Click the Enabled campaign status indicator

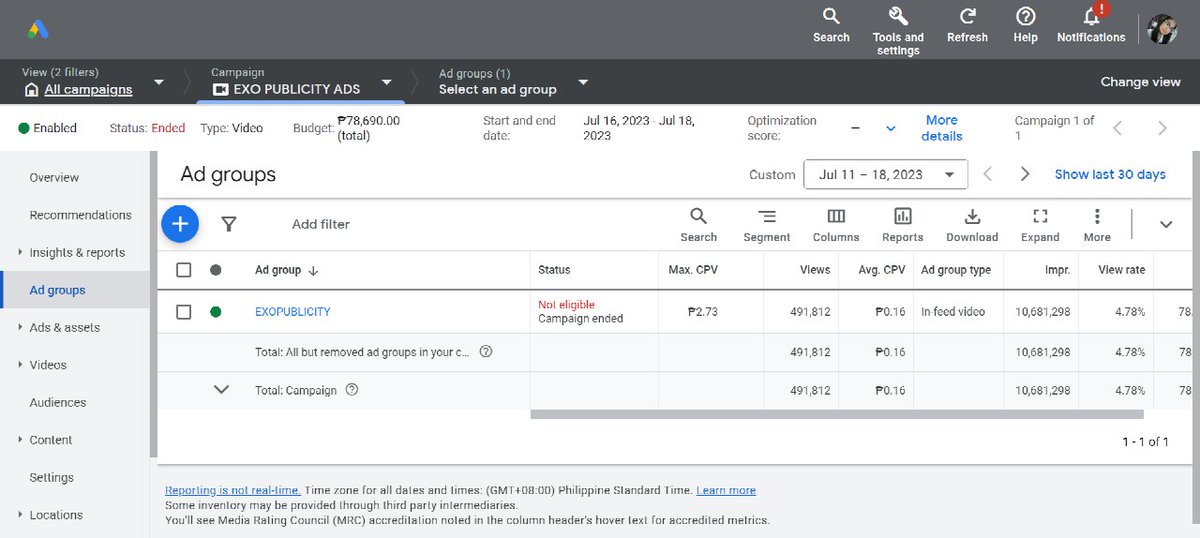click(47, 128)
